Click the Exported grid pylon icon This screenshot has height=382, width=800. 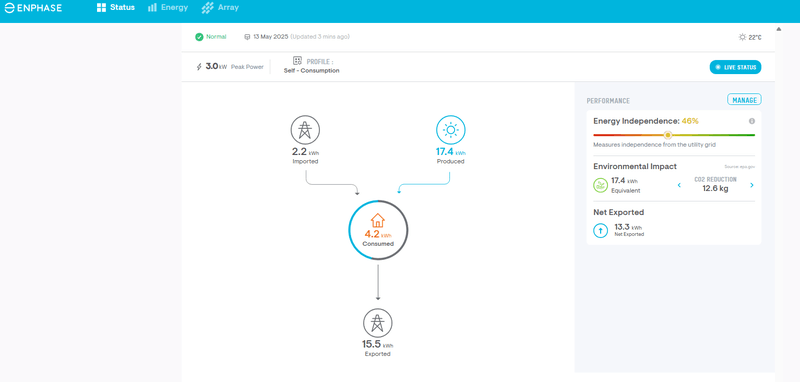(x=378, y=323)
